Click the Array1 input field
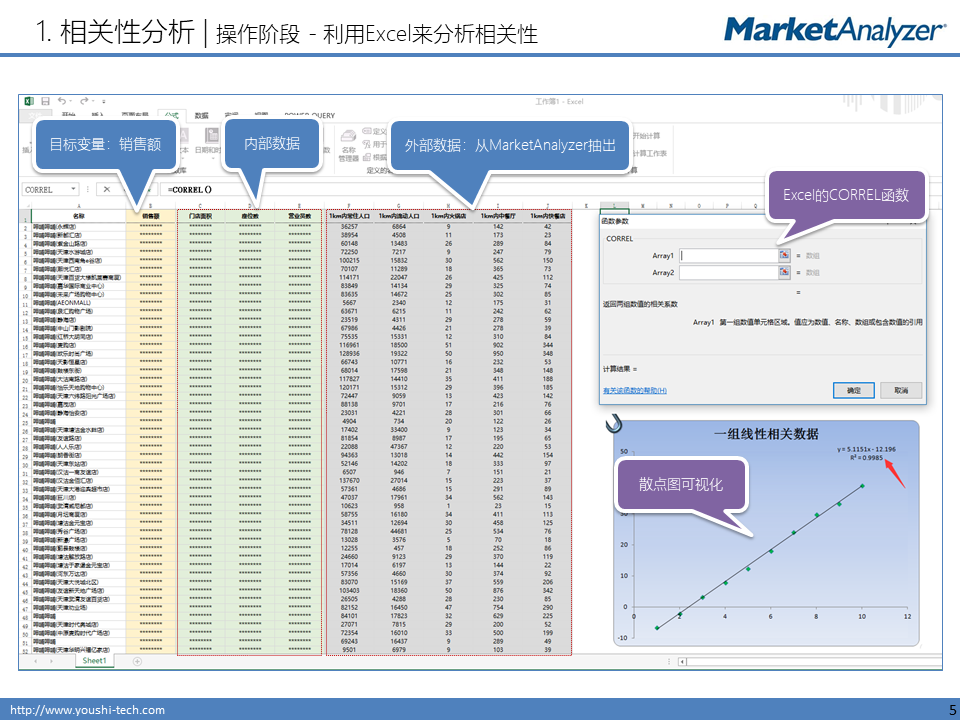Viewport: 960px width, 720px height. (x=729, y=255)
